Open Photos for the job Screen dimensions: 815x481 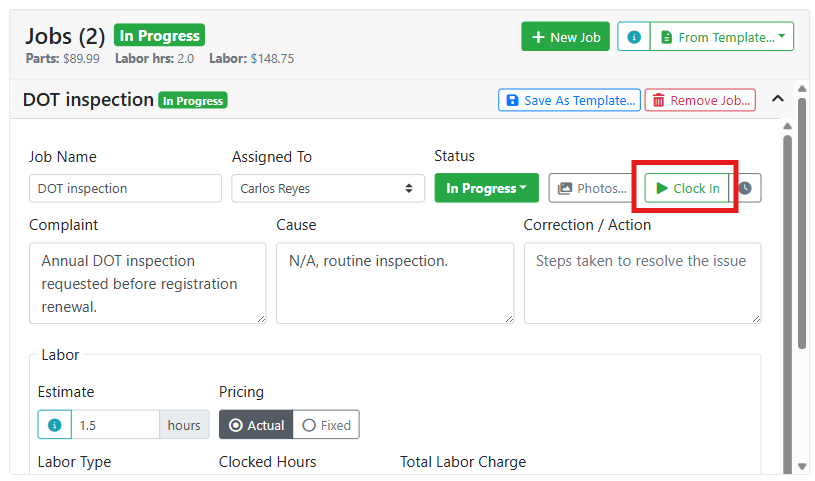[x=592, y=188]
